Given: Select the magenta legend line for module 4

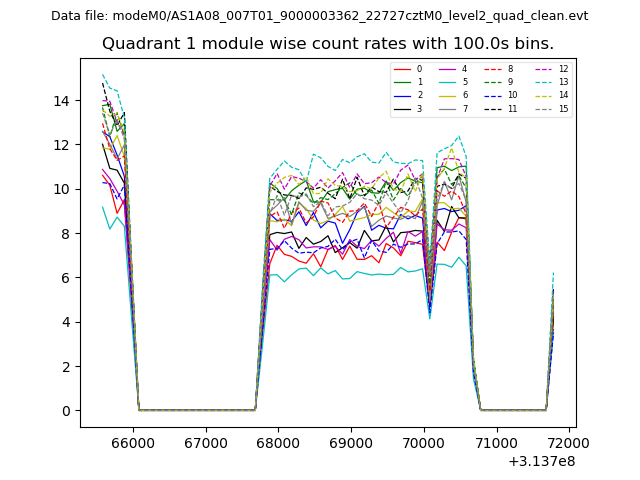Looking at the screenshot, I should point(448,69).
